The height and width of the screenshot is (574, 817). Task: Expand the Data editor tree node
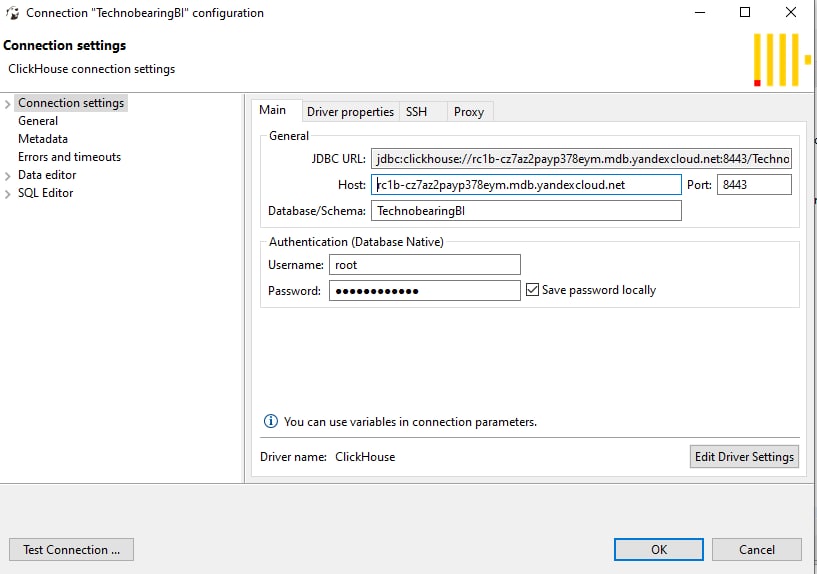(7, 176)
